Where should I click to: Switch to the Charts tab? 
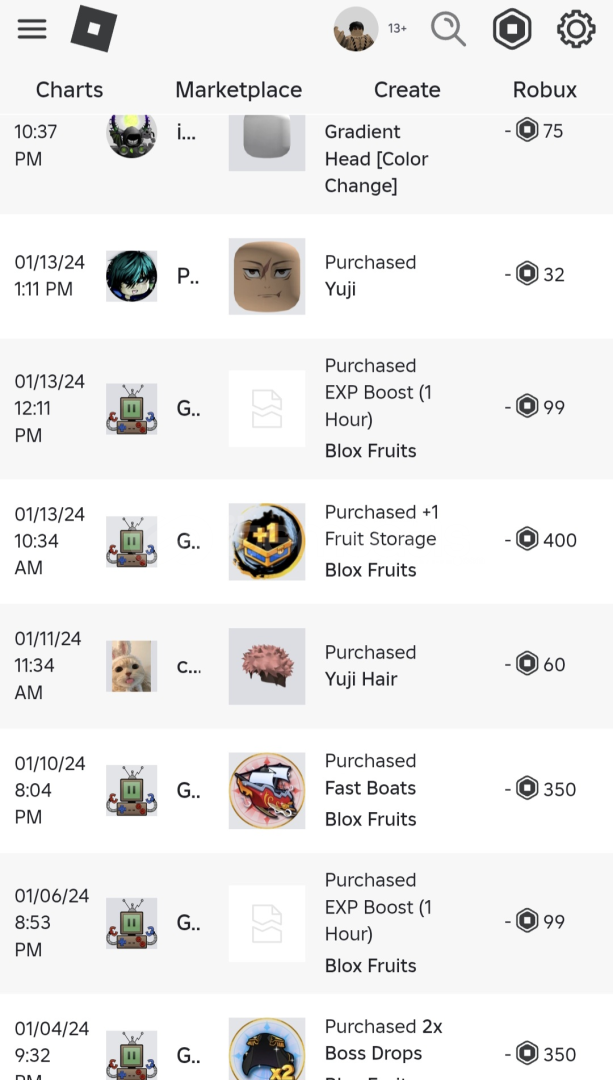tap(69, 90)
